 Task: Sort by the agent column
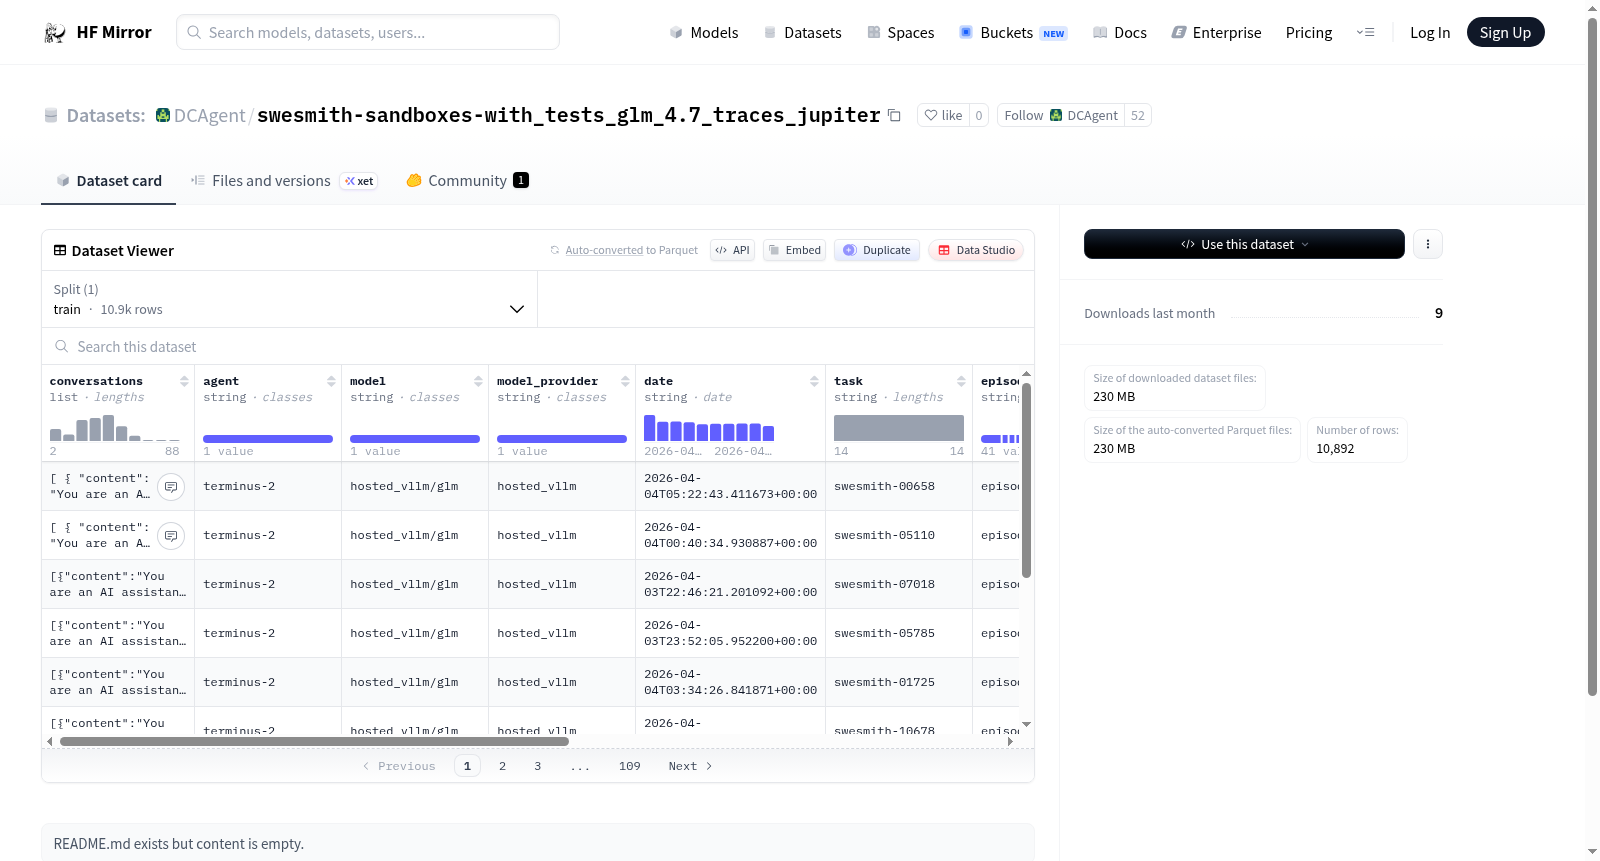(x=331, y=381)
